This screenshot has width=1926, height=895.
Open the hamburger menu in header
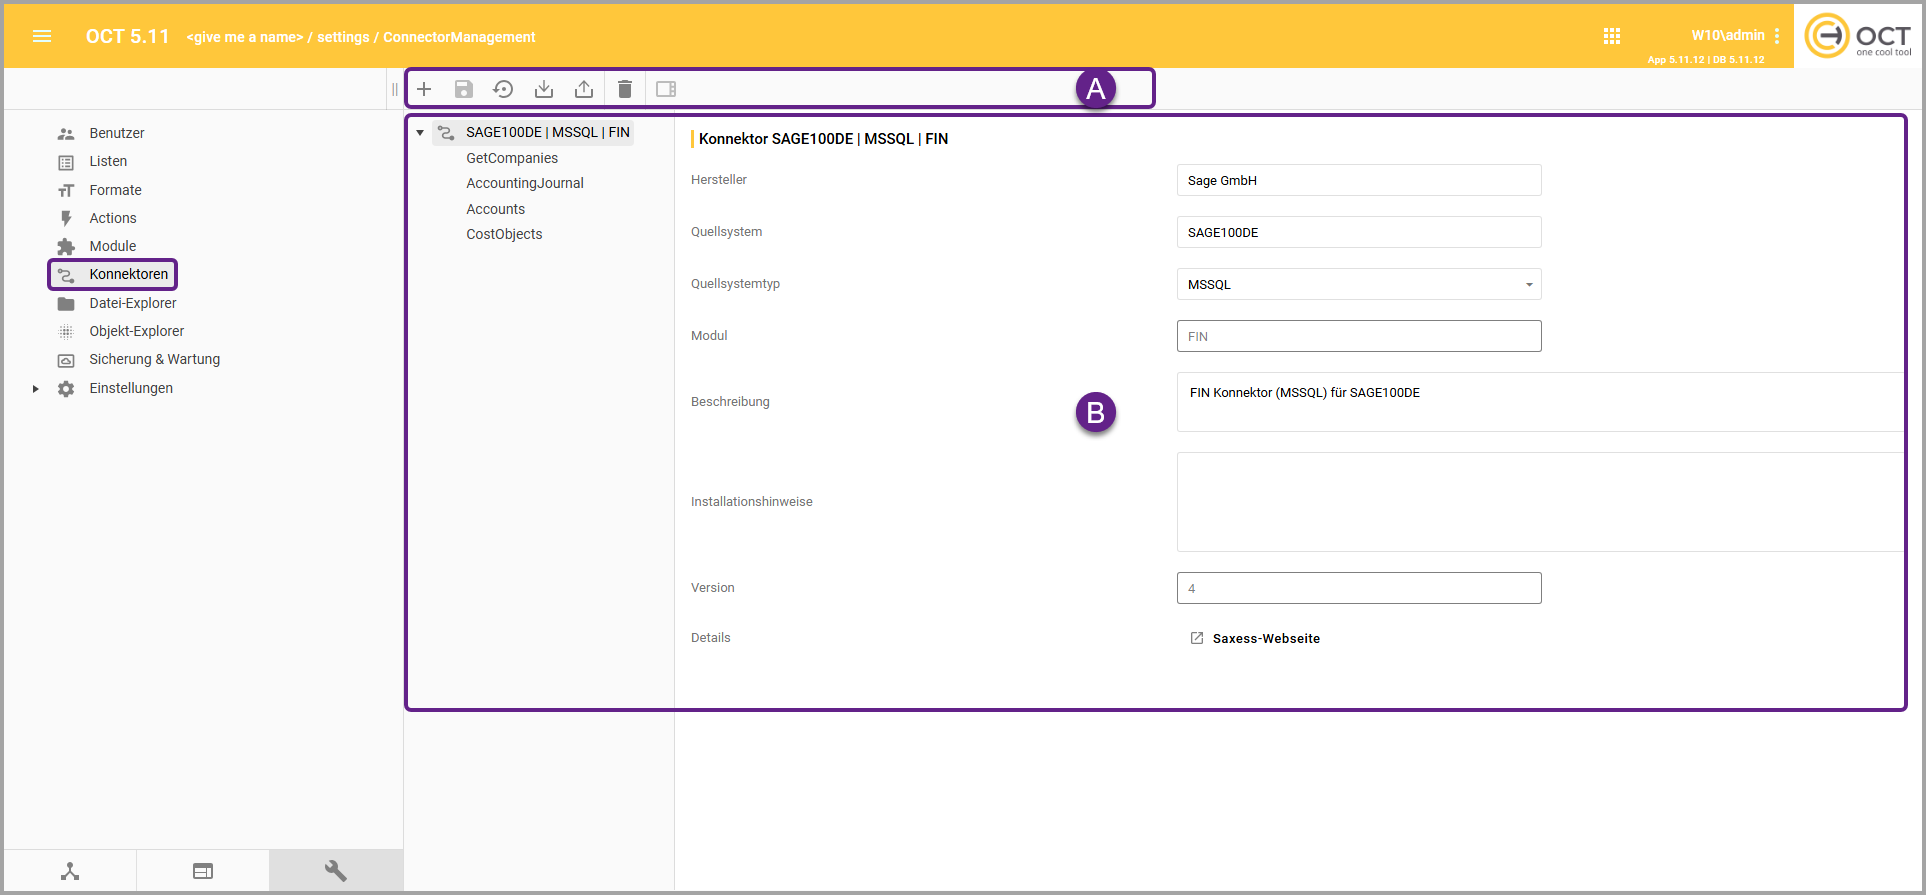[x=42, y=36]
